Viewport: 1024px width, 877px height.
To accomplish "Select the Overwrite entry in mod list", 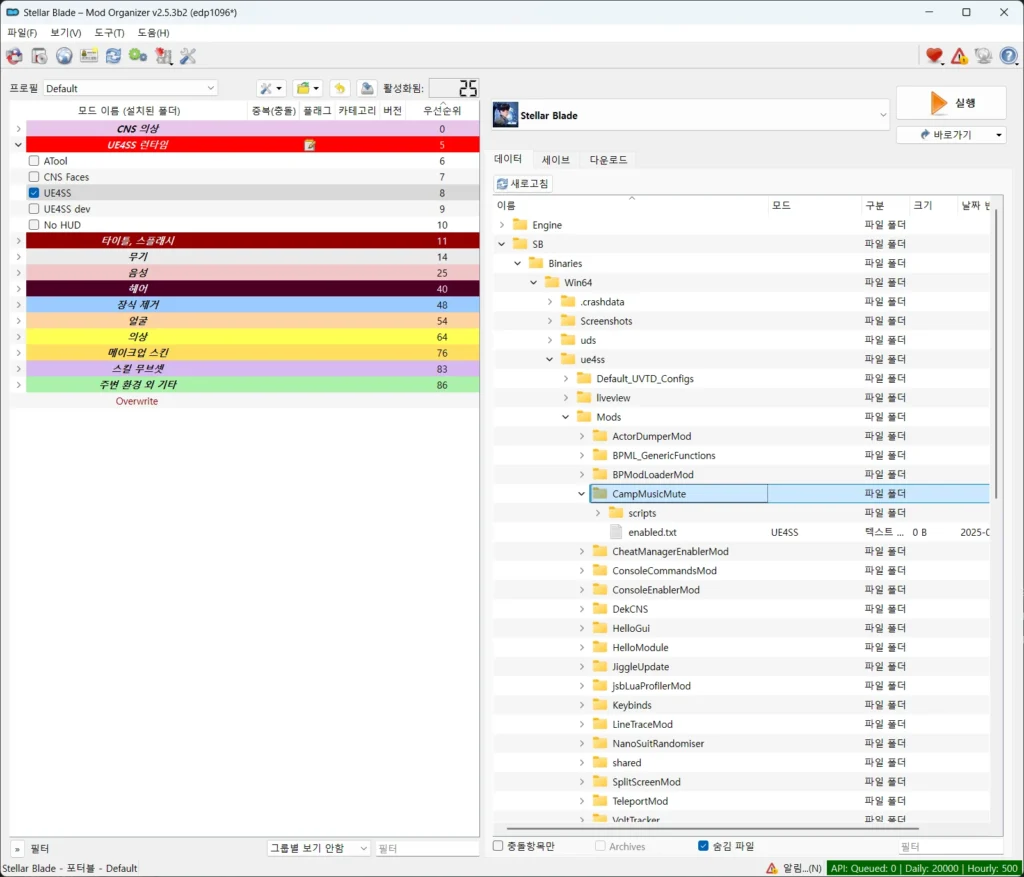I will click(136, 401).
